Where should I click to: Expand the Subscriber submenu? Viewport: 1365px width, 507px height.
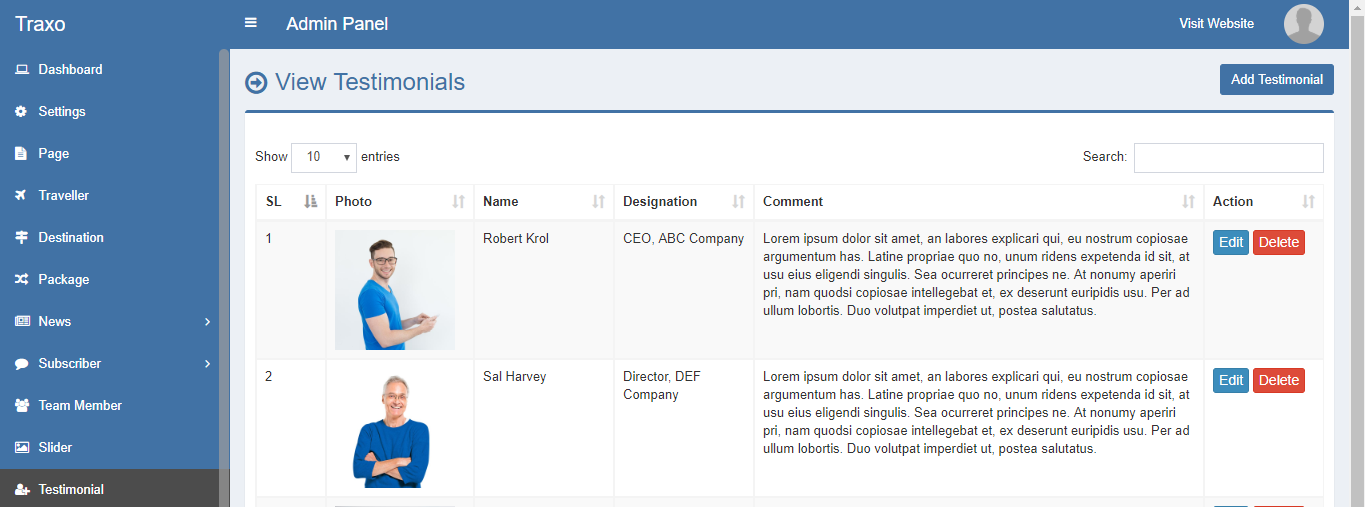tap(207, 364)
